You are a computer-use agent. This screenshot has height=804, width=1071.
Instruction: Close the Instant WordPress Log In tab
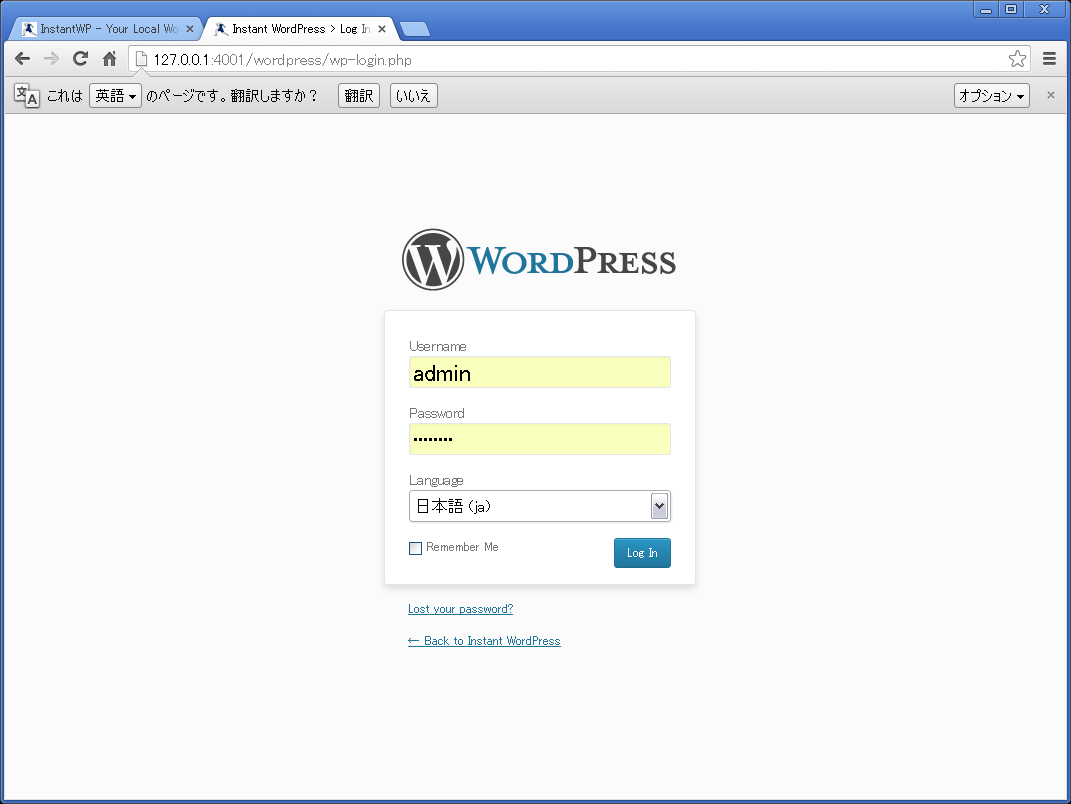click(x=382, y=29)
